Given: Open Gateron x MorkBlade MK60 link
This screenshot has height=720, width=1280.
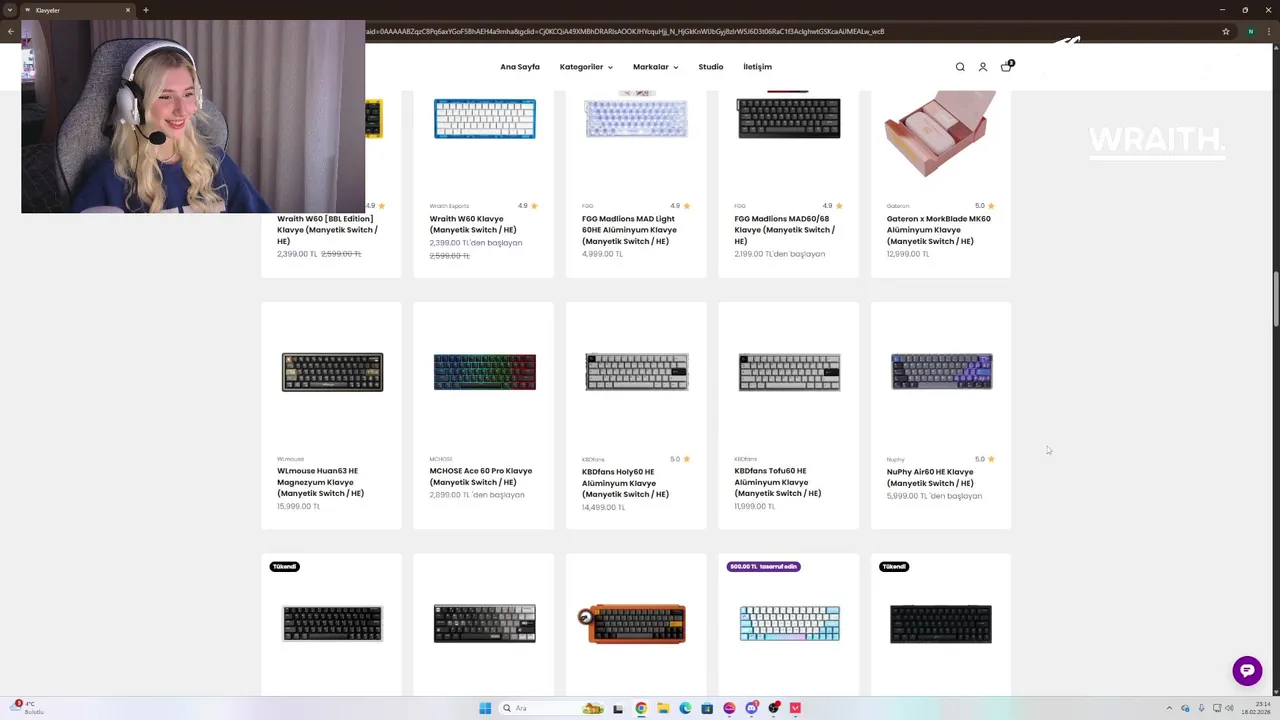Looking at the screenshot, I should tap(938, 230).
